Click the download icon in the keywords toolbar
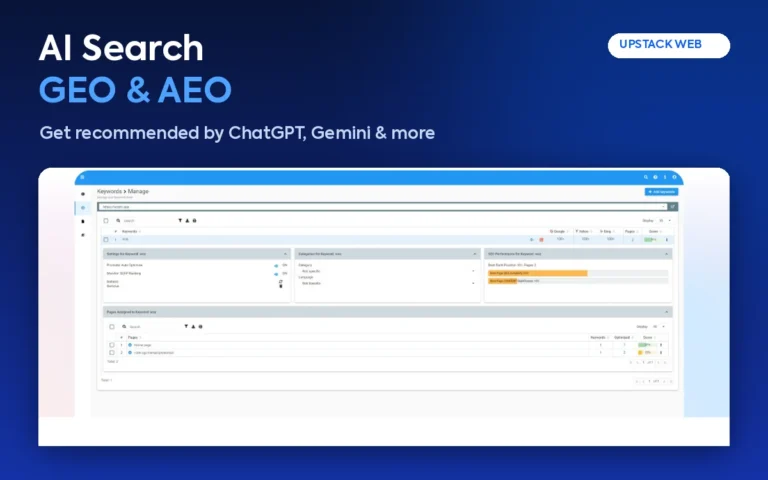The image size is (768, 480). [187, 221]
